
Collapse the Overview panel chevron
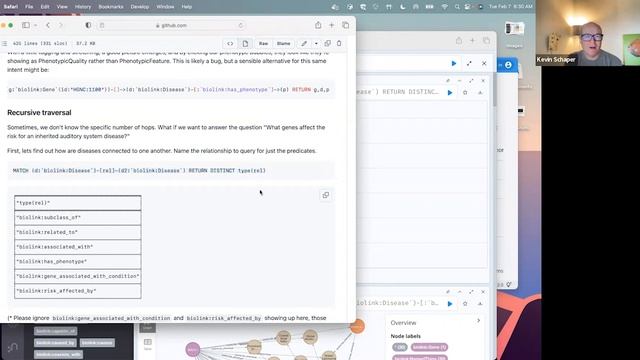coord(478,321)
